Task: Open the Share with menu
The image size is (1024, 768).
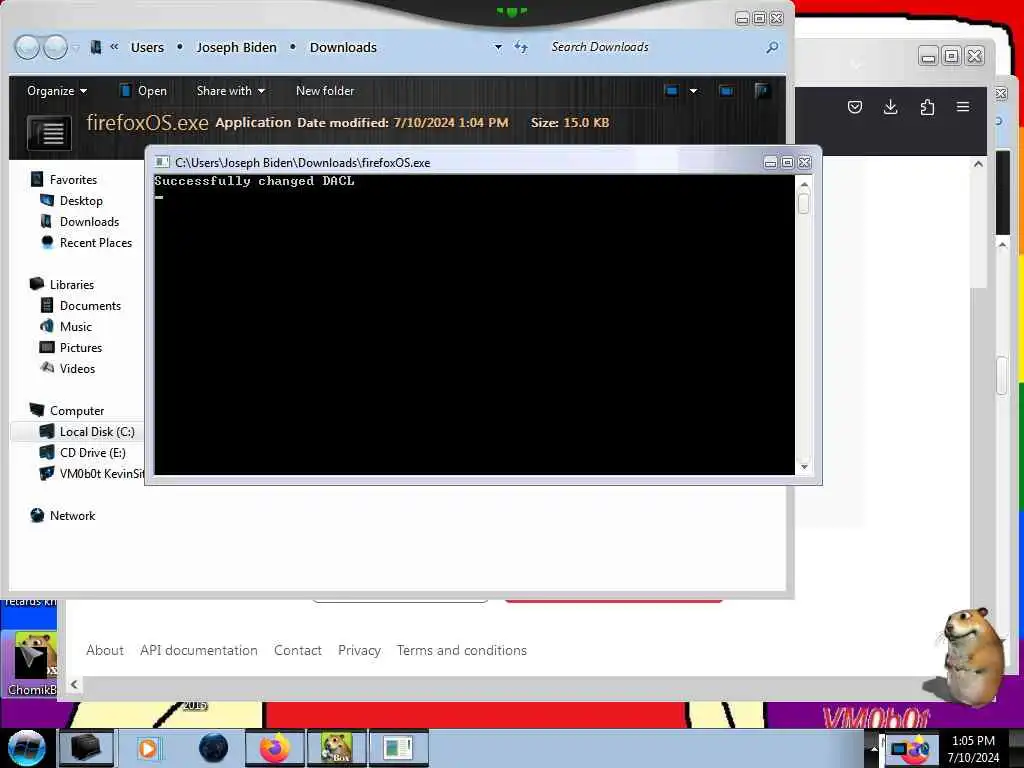Action: (231, 91)
